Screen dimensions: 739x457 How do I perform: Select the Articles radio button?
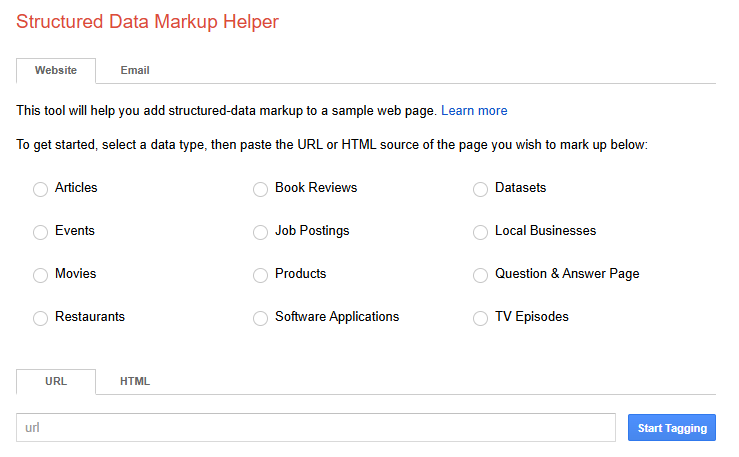pos(41,189)
